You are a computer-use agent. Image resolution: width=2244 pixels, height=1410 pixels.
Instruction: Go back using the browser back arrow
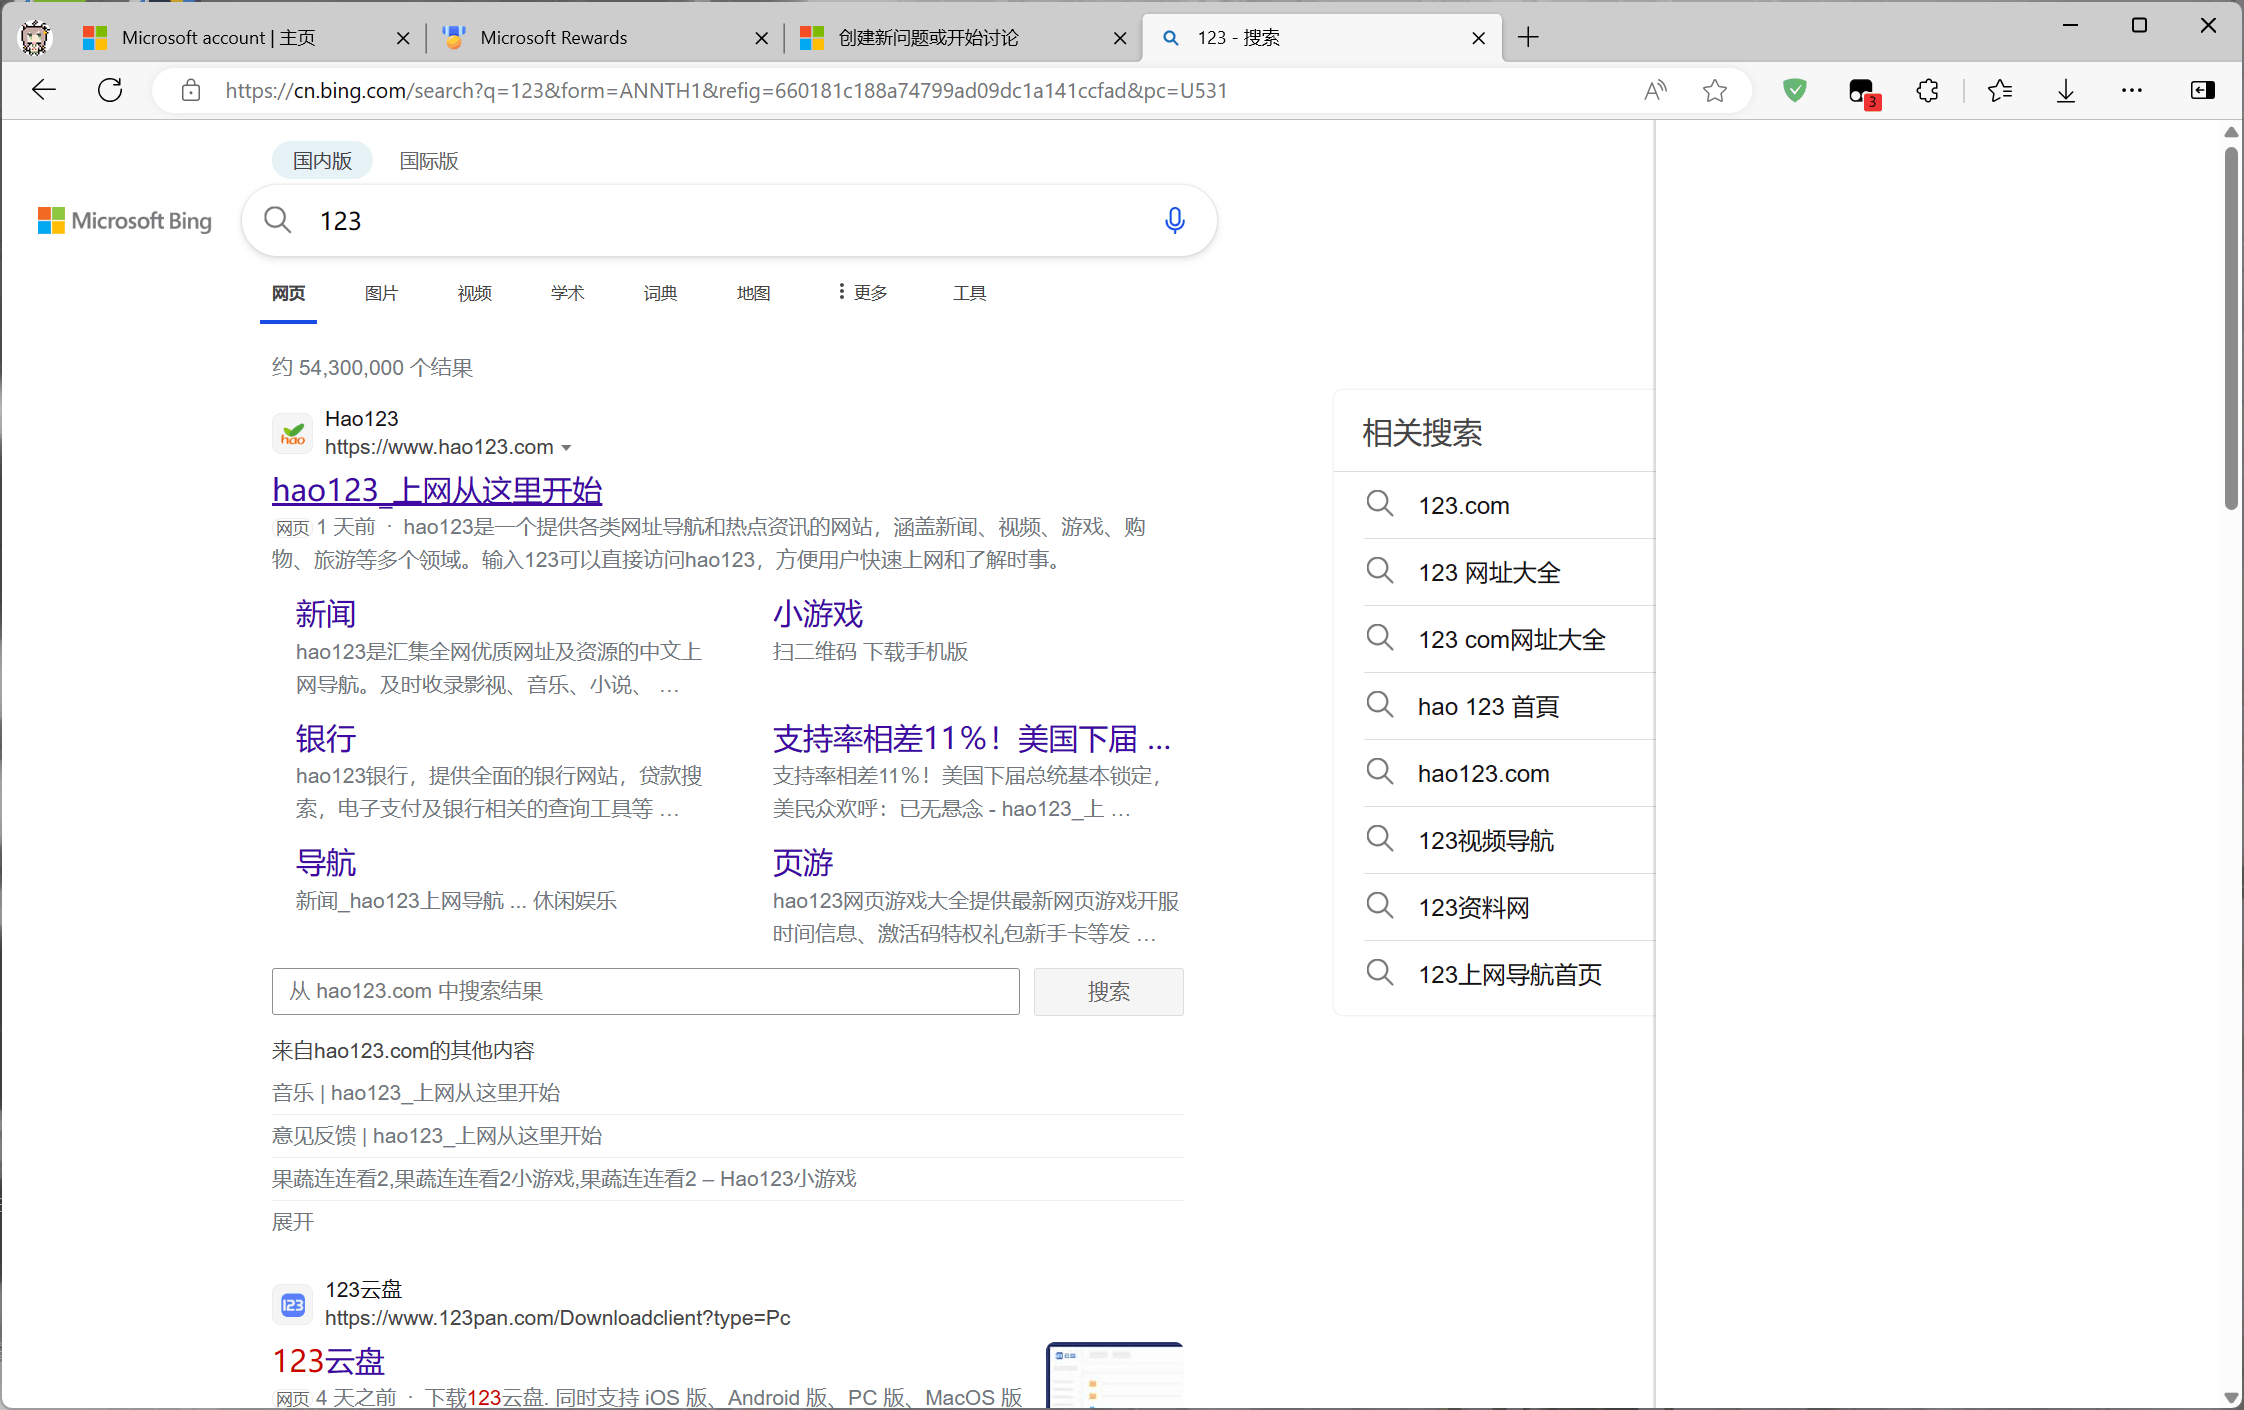44,91
